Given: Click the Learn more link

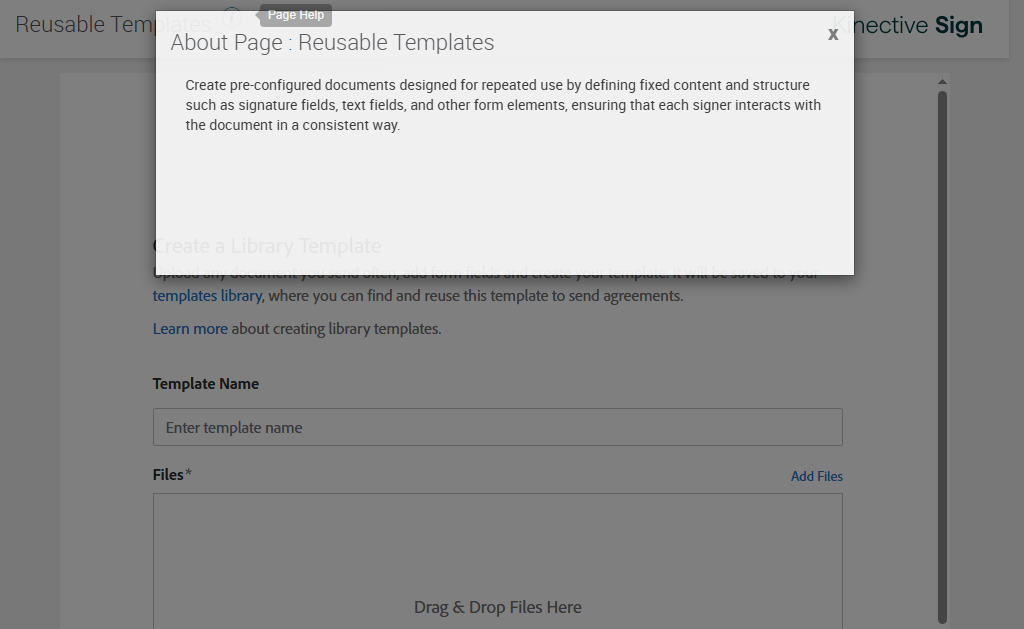Looking at the screenshot, I should pyautogui.click(x=190, y=328).
